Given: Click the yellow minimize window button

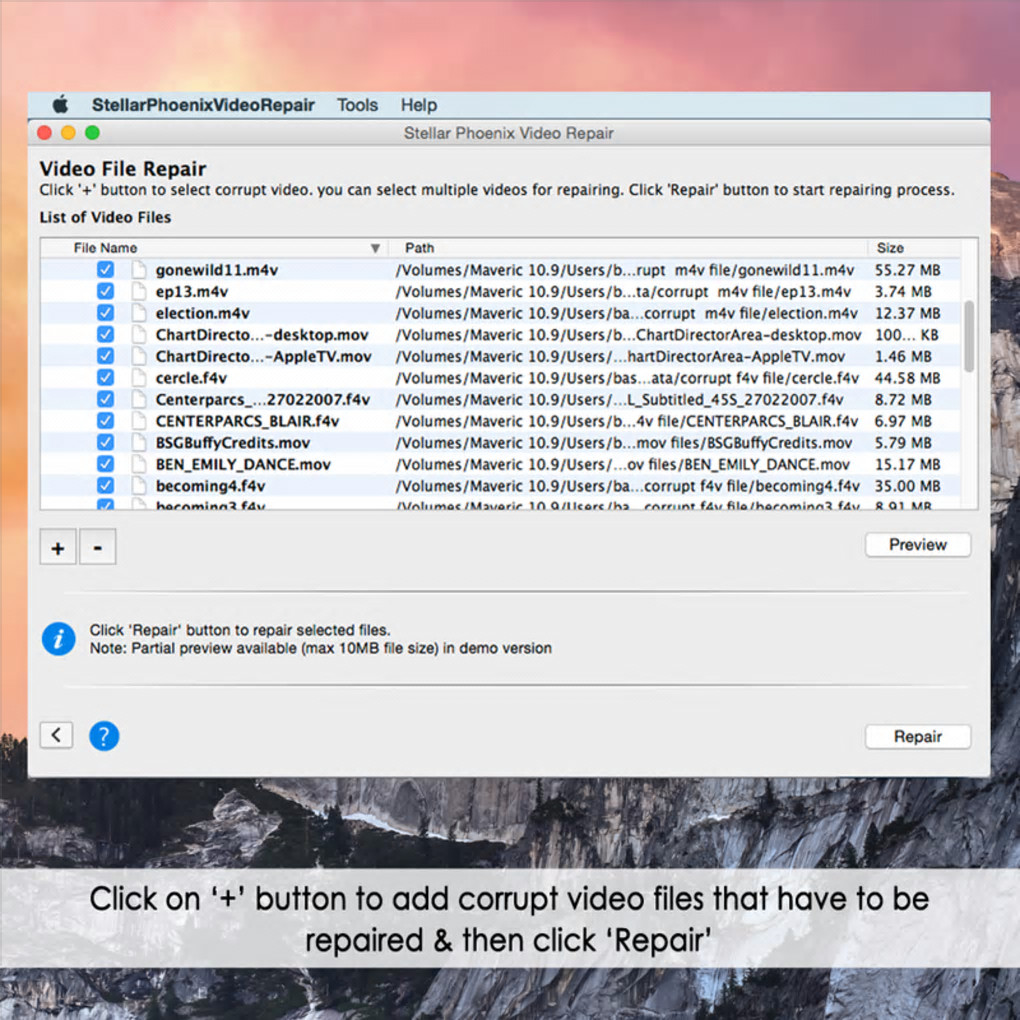Looking at the screenshot, I should click(x=68, y=133).
